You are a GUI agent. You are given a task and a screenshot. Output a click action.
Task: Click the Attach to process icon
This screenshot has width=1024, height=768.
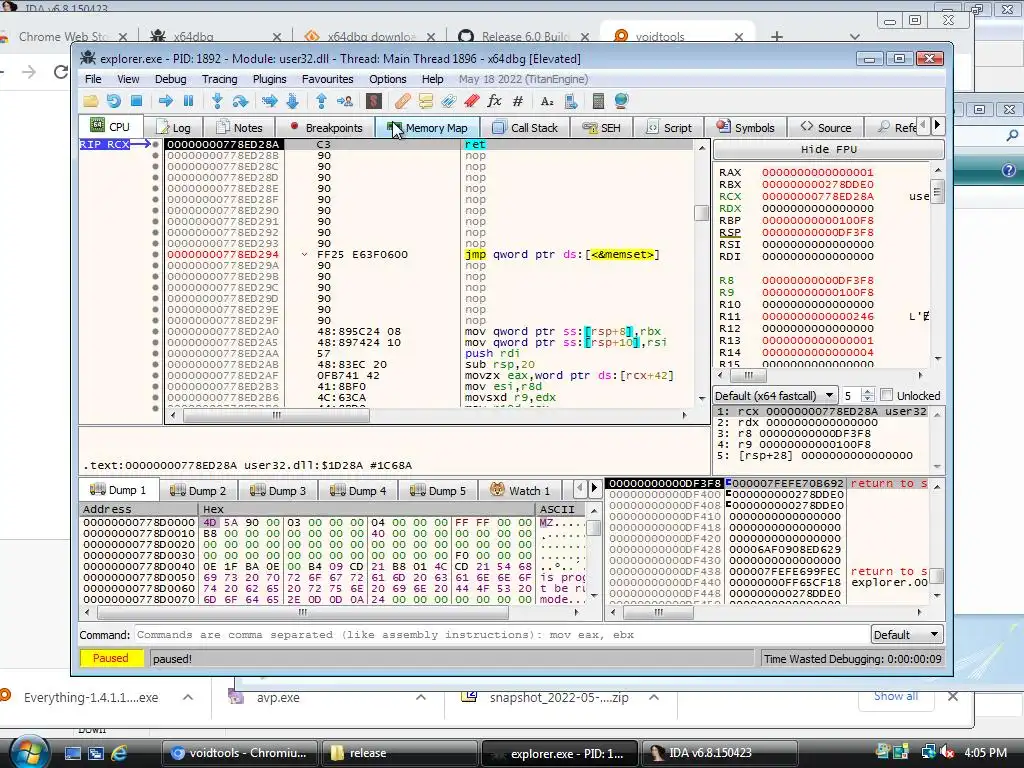click(x=571, y=101)
